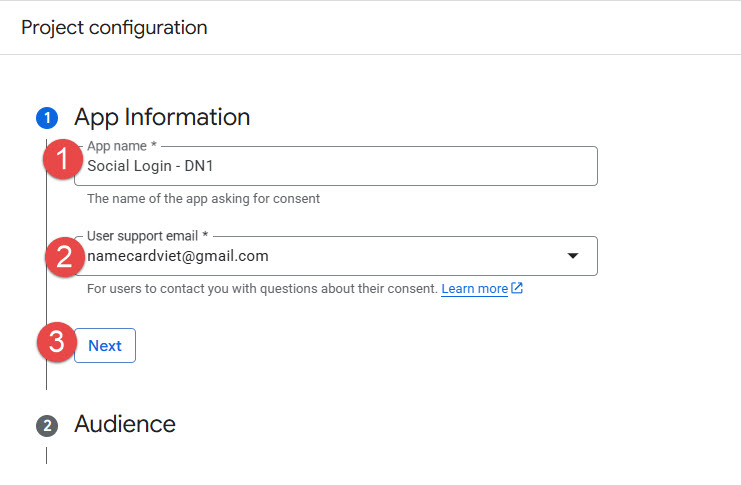Click the Project configuration page title
Image resolution: width=741 pixels, height=485 pixels.
click(x=114, y=27)
